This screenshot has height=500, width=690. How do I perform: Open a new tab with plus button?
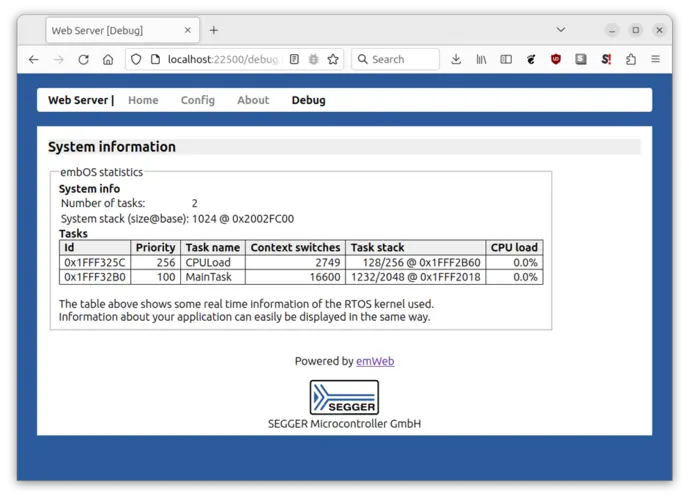[214, 30]
